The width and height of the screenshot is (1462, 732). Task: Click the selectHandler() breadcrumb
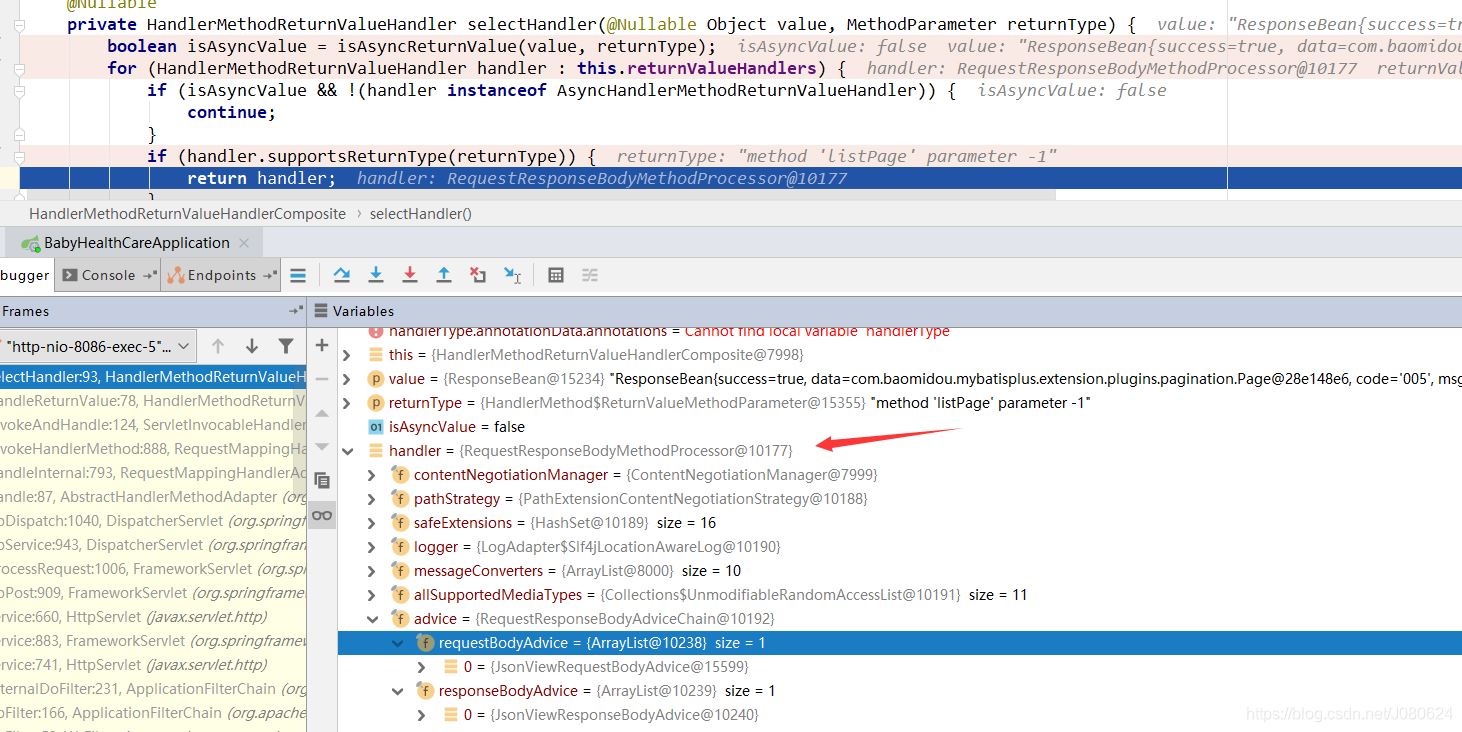tap(420, 214)
